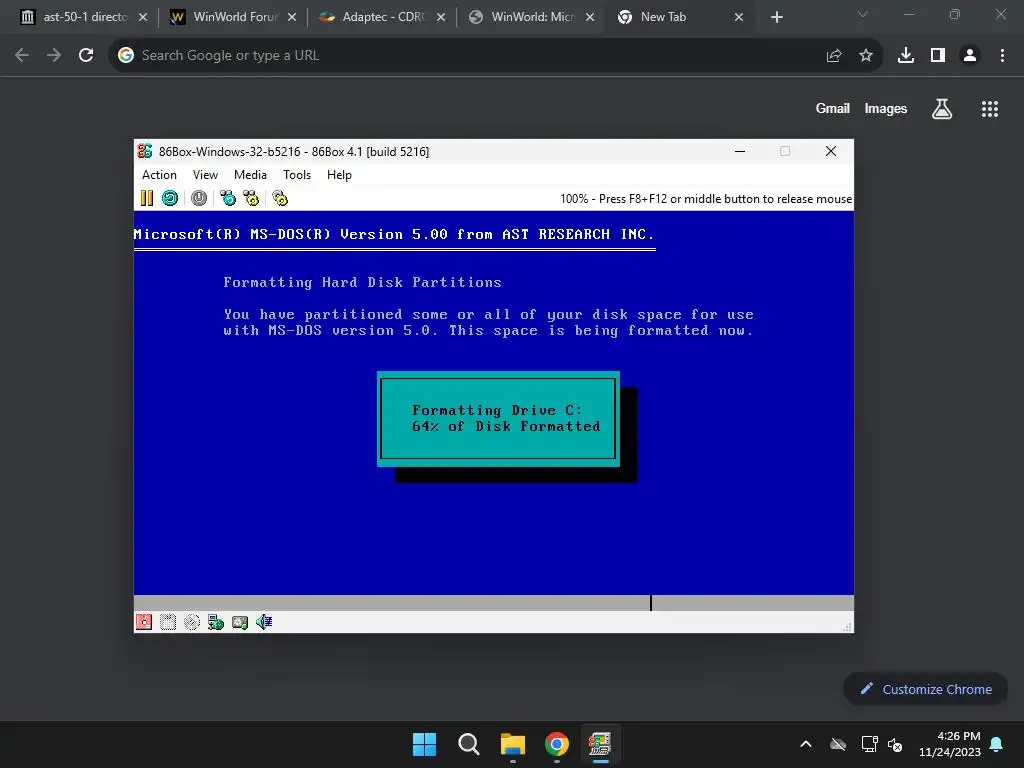Open the notifications bell icon
The image size is (1024, 768).
(997, 744)
